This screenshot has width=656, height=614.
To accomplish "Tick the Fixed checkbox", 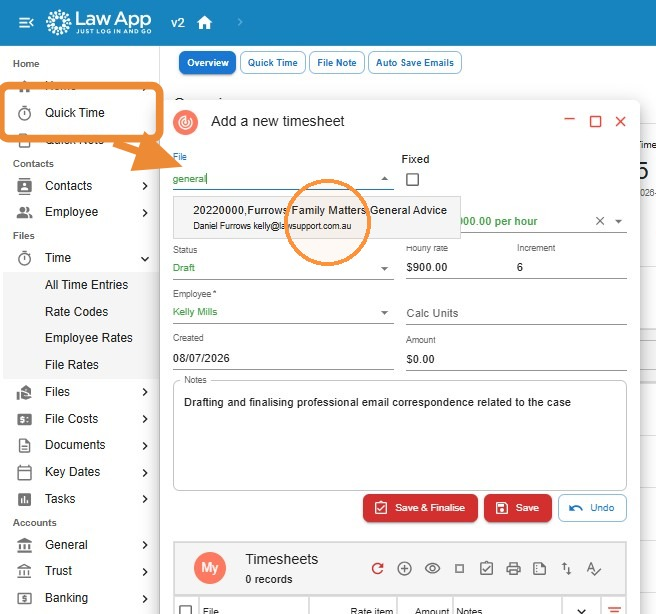I will pyautogui.click(x=413, y=179).
